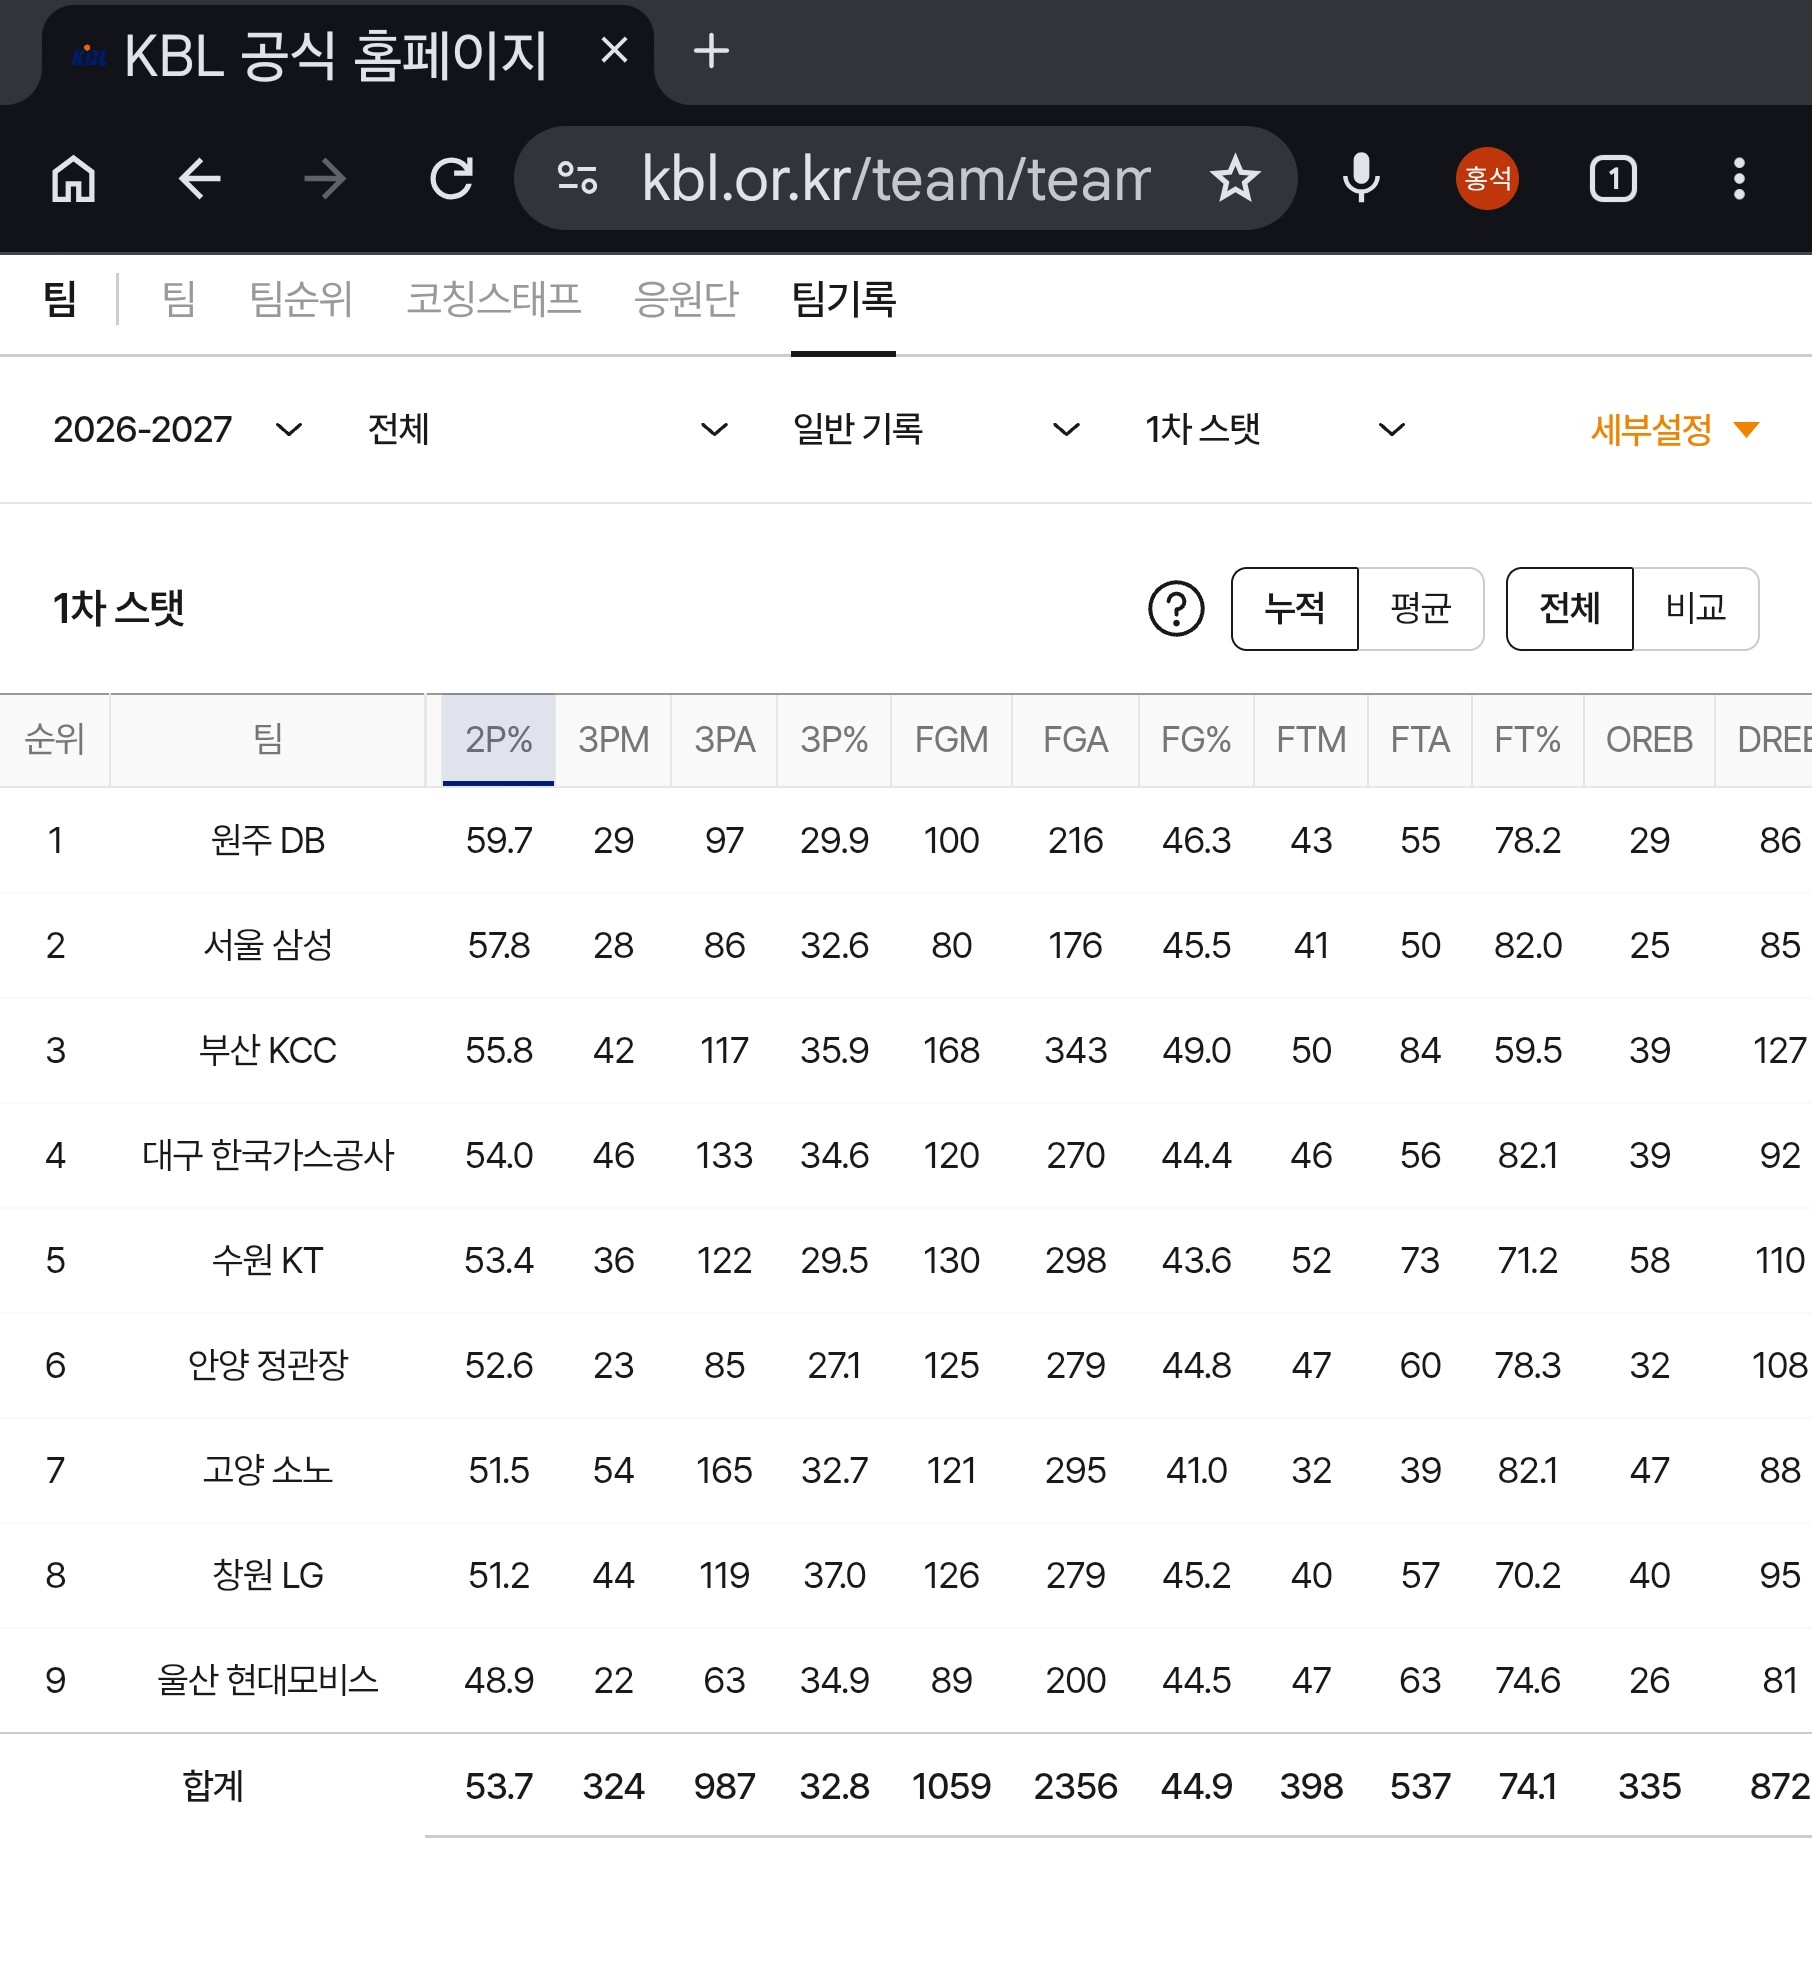
Task: Open the tab switcher showing 1
Action: point(1613,180)
